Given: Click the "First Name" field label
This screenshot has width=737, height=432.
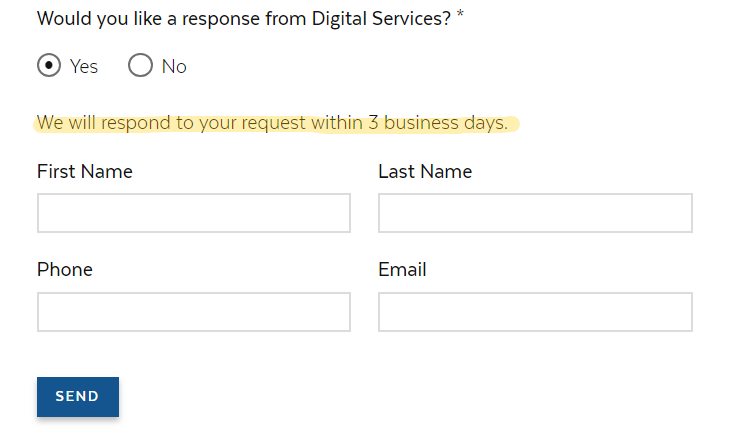Looking at the screenshot, I should point(85,172).
